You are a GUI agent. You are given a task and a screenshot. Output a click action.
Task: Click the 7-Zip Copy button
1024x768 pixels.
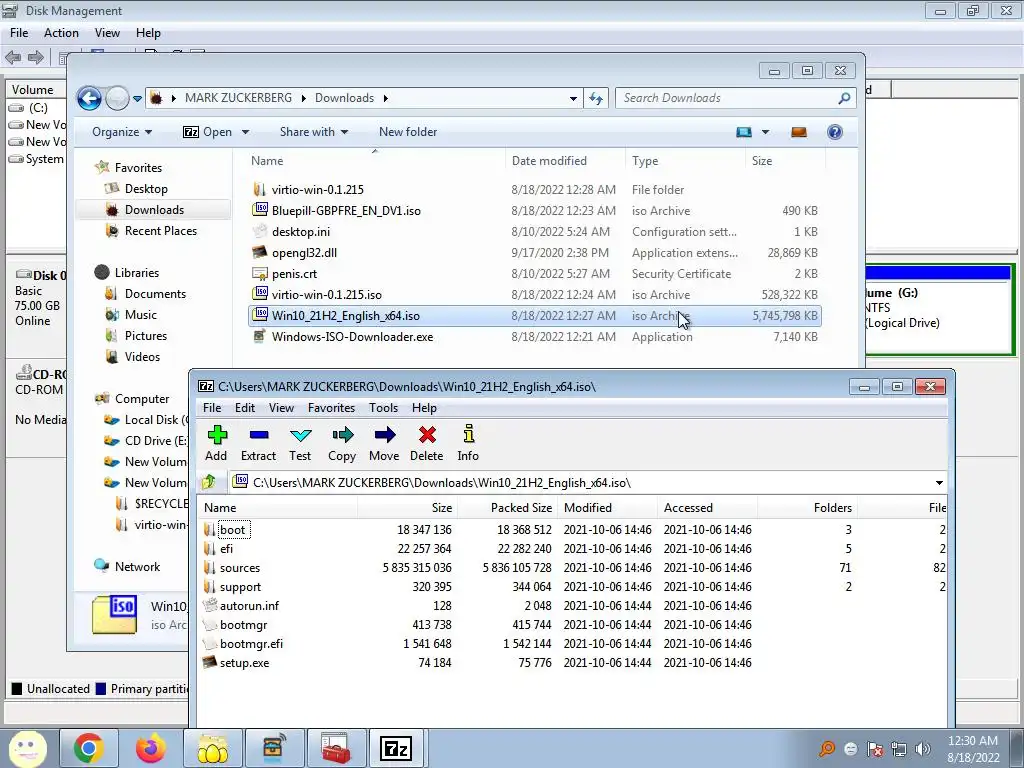pos(342,443)
